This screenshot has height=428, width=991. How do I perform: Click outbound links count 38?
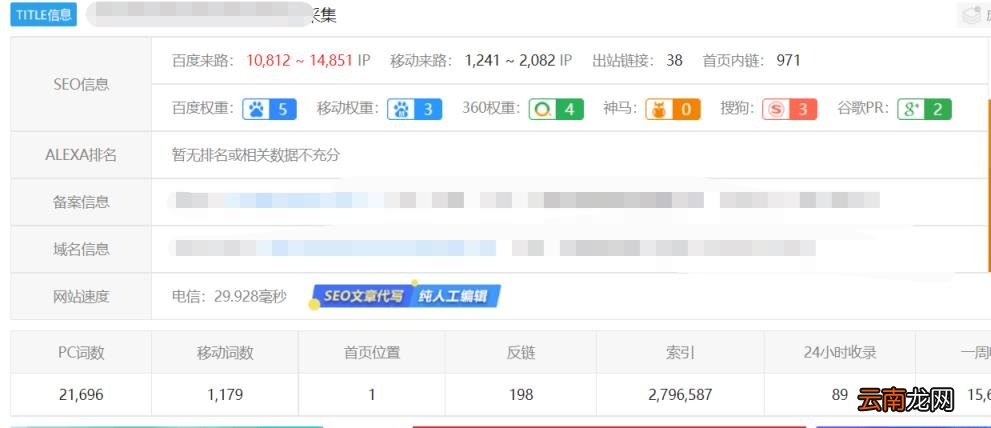pyautogui.click(x=674, y=61)
